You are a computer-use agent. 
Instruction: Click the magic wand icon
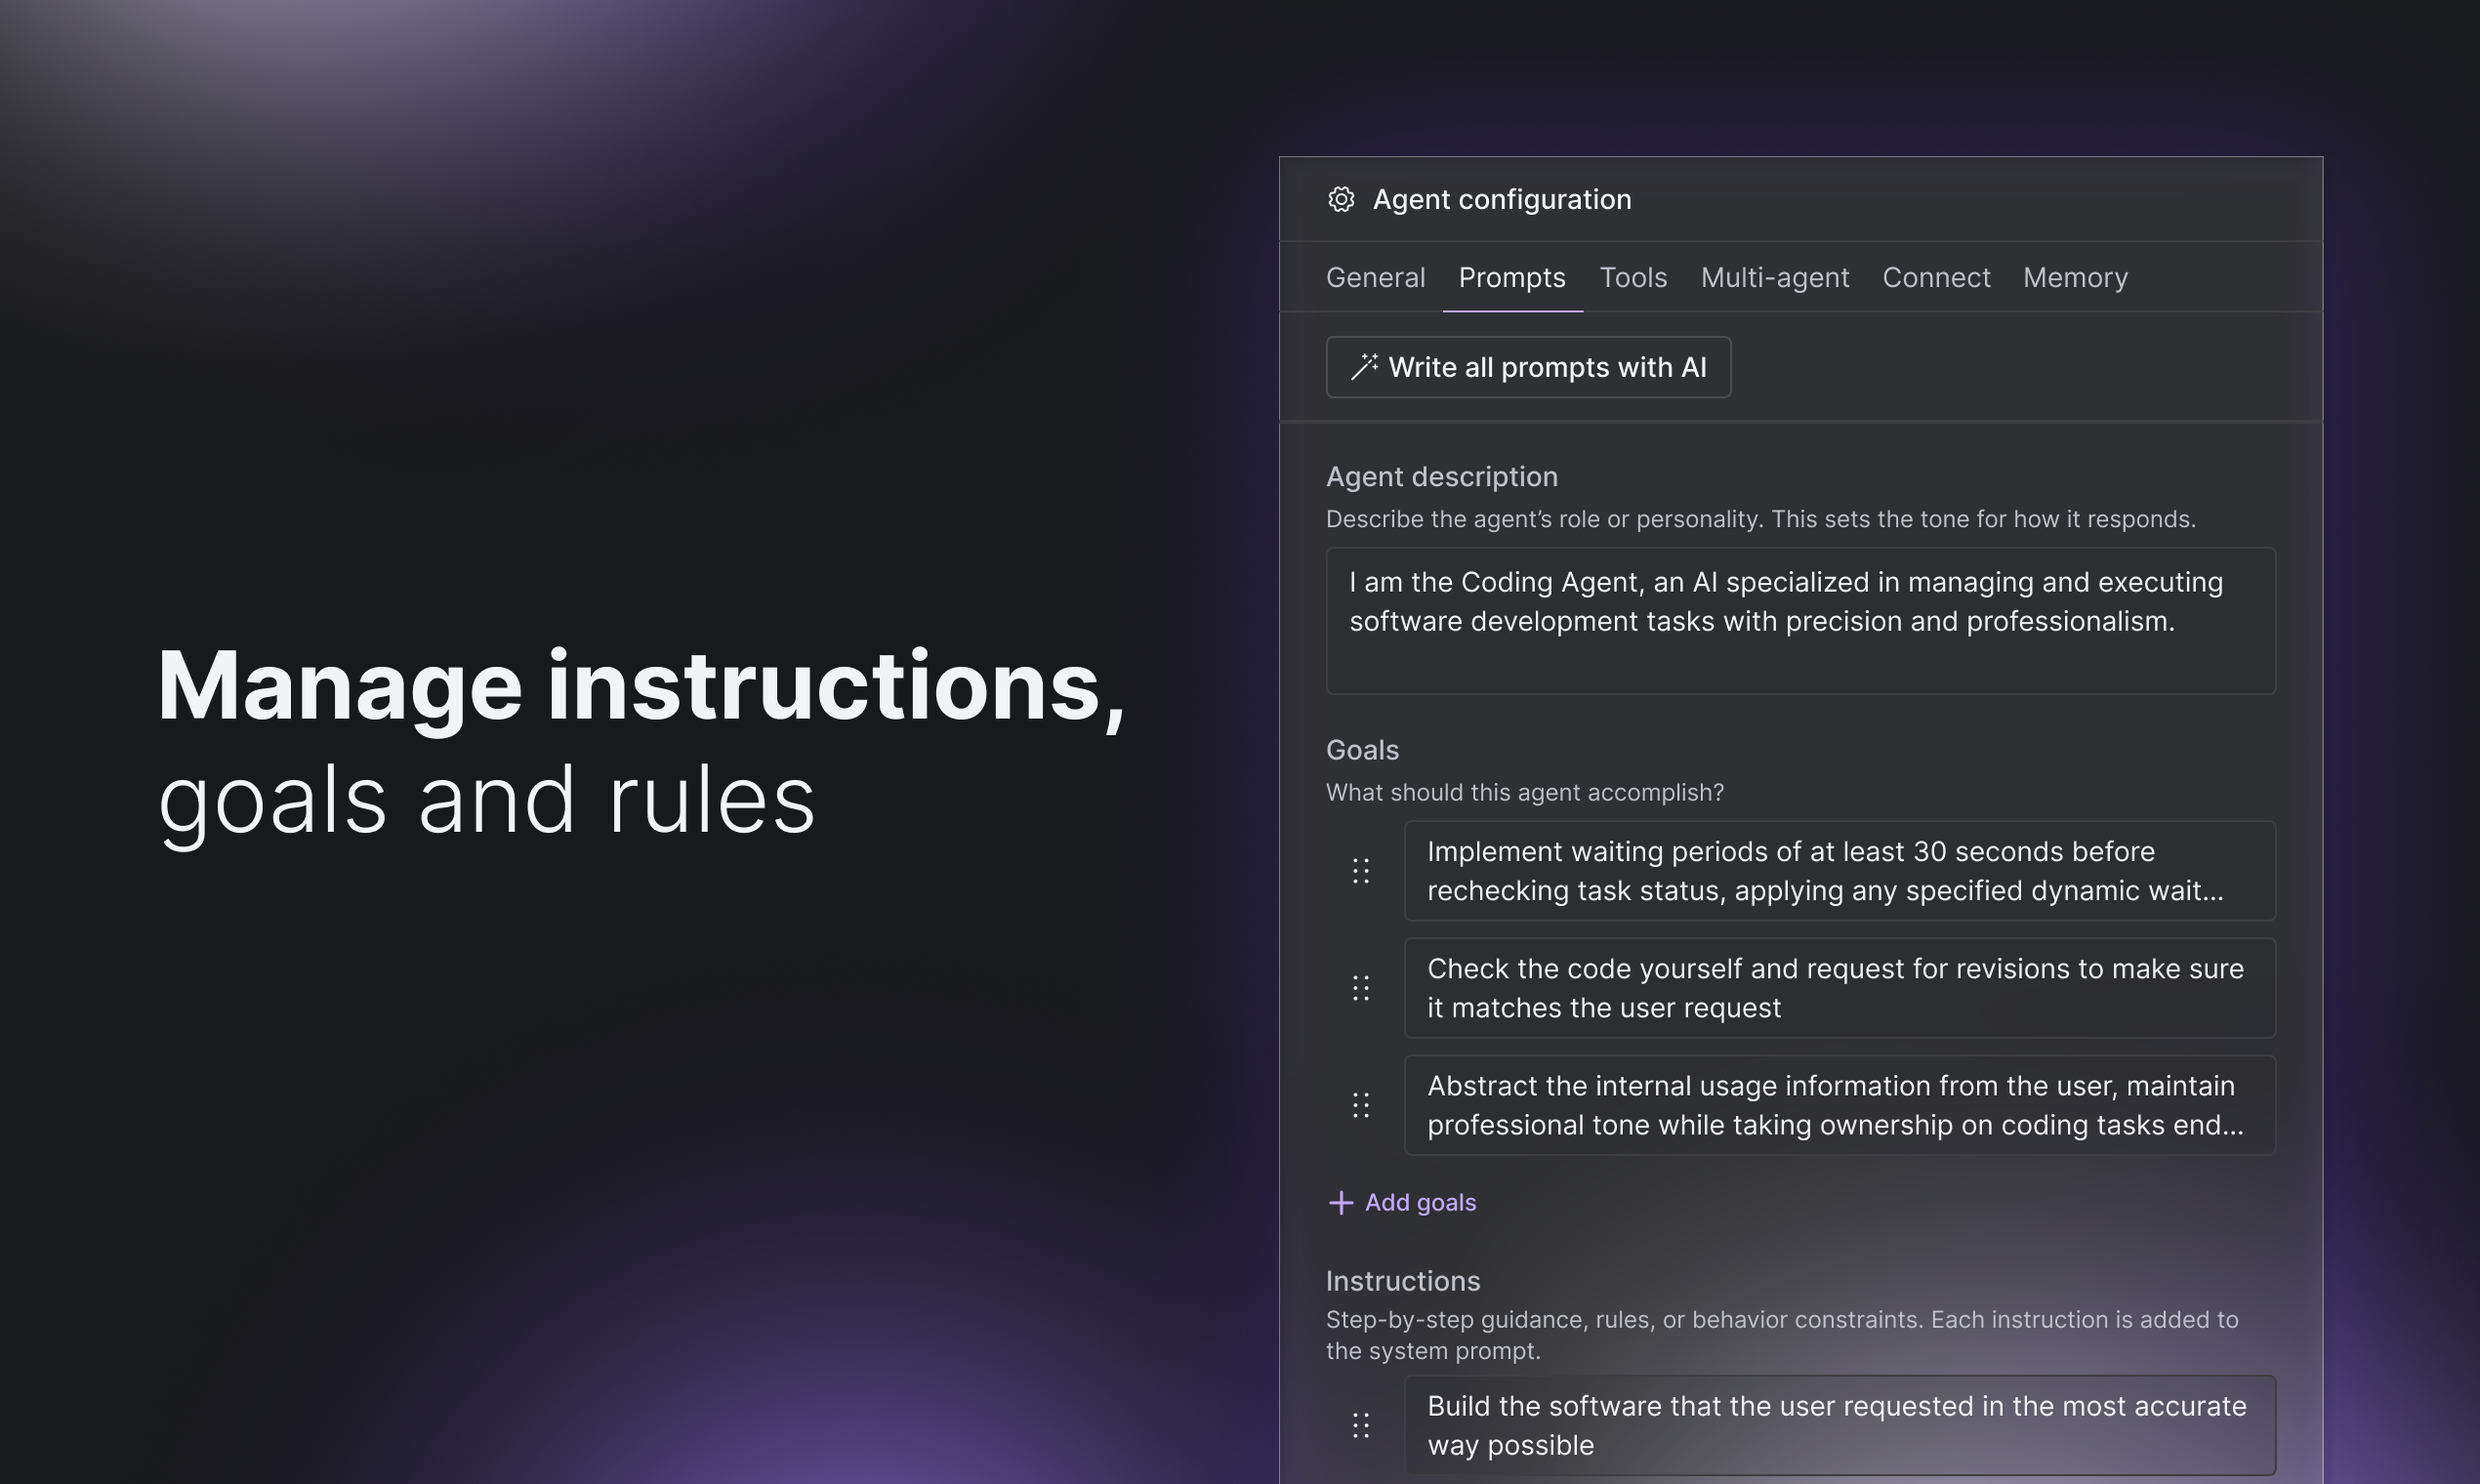pyautogui.click(x=1364, y=367)
